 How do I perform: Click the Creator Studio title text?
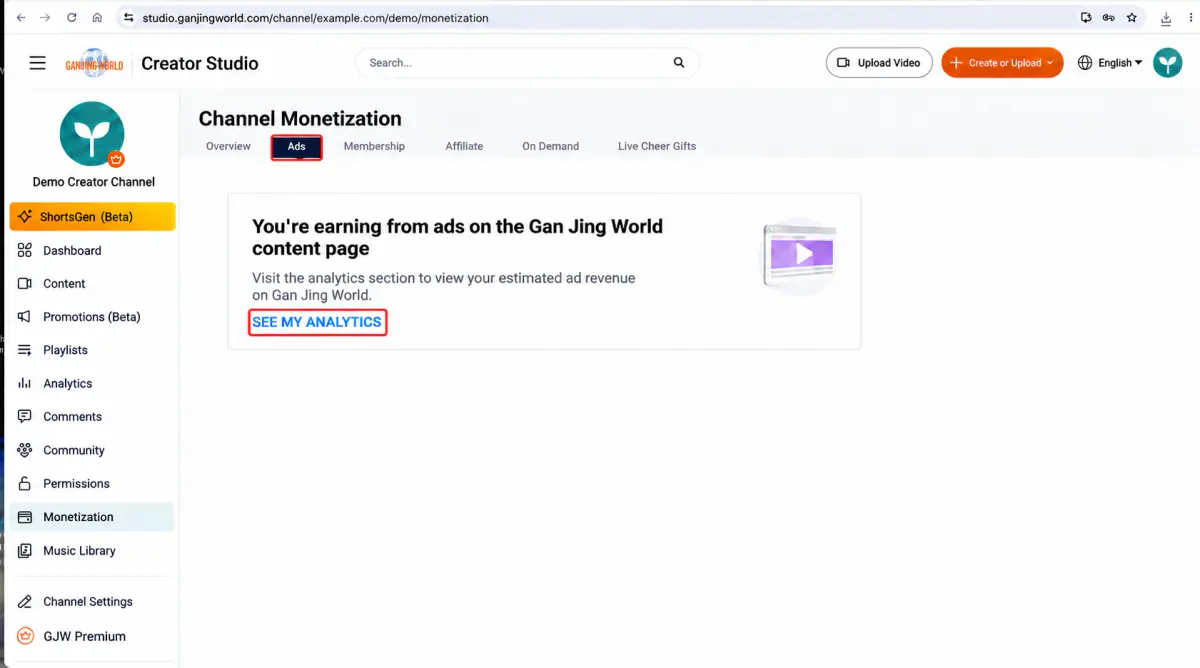tap(200, 63)
